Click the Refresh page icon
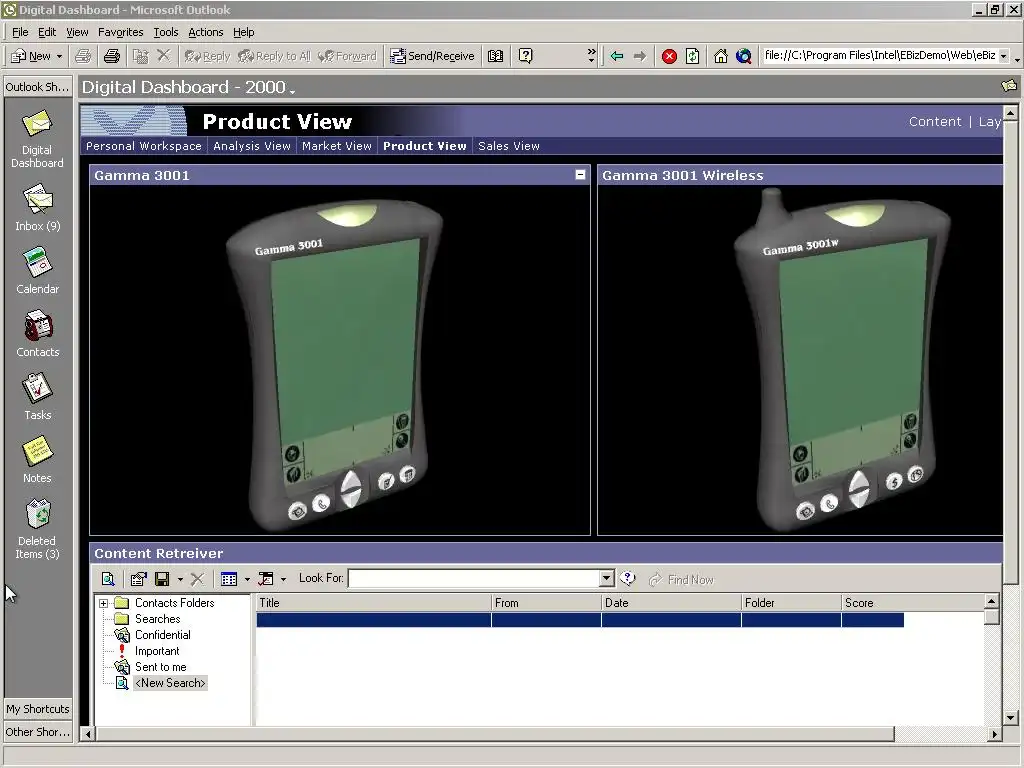 (x=692, y=56)
